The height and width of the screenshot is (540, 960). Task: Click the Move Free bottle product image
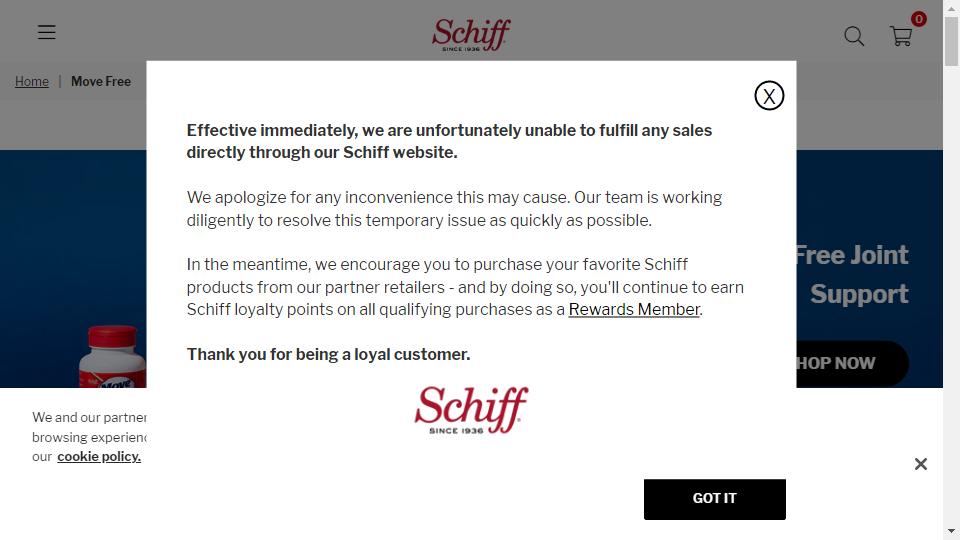pyautogui.click(x=113, y=357)
